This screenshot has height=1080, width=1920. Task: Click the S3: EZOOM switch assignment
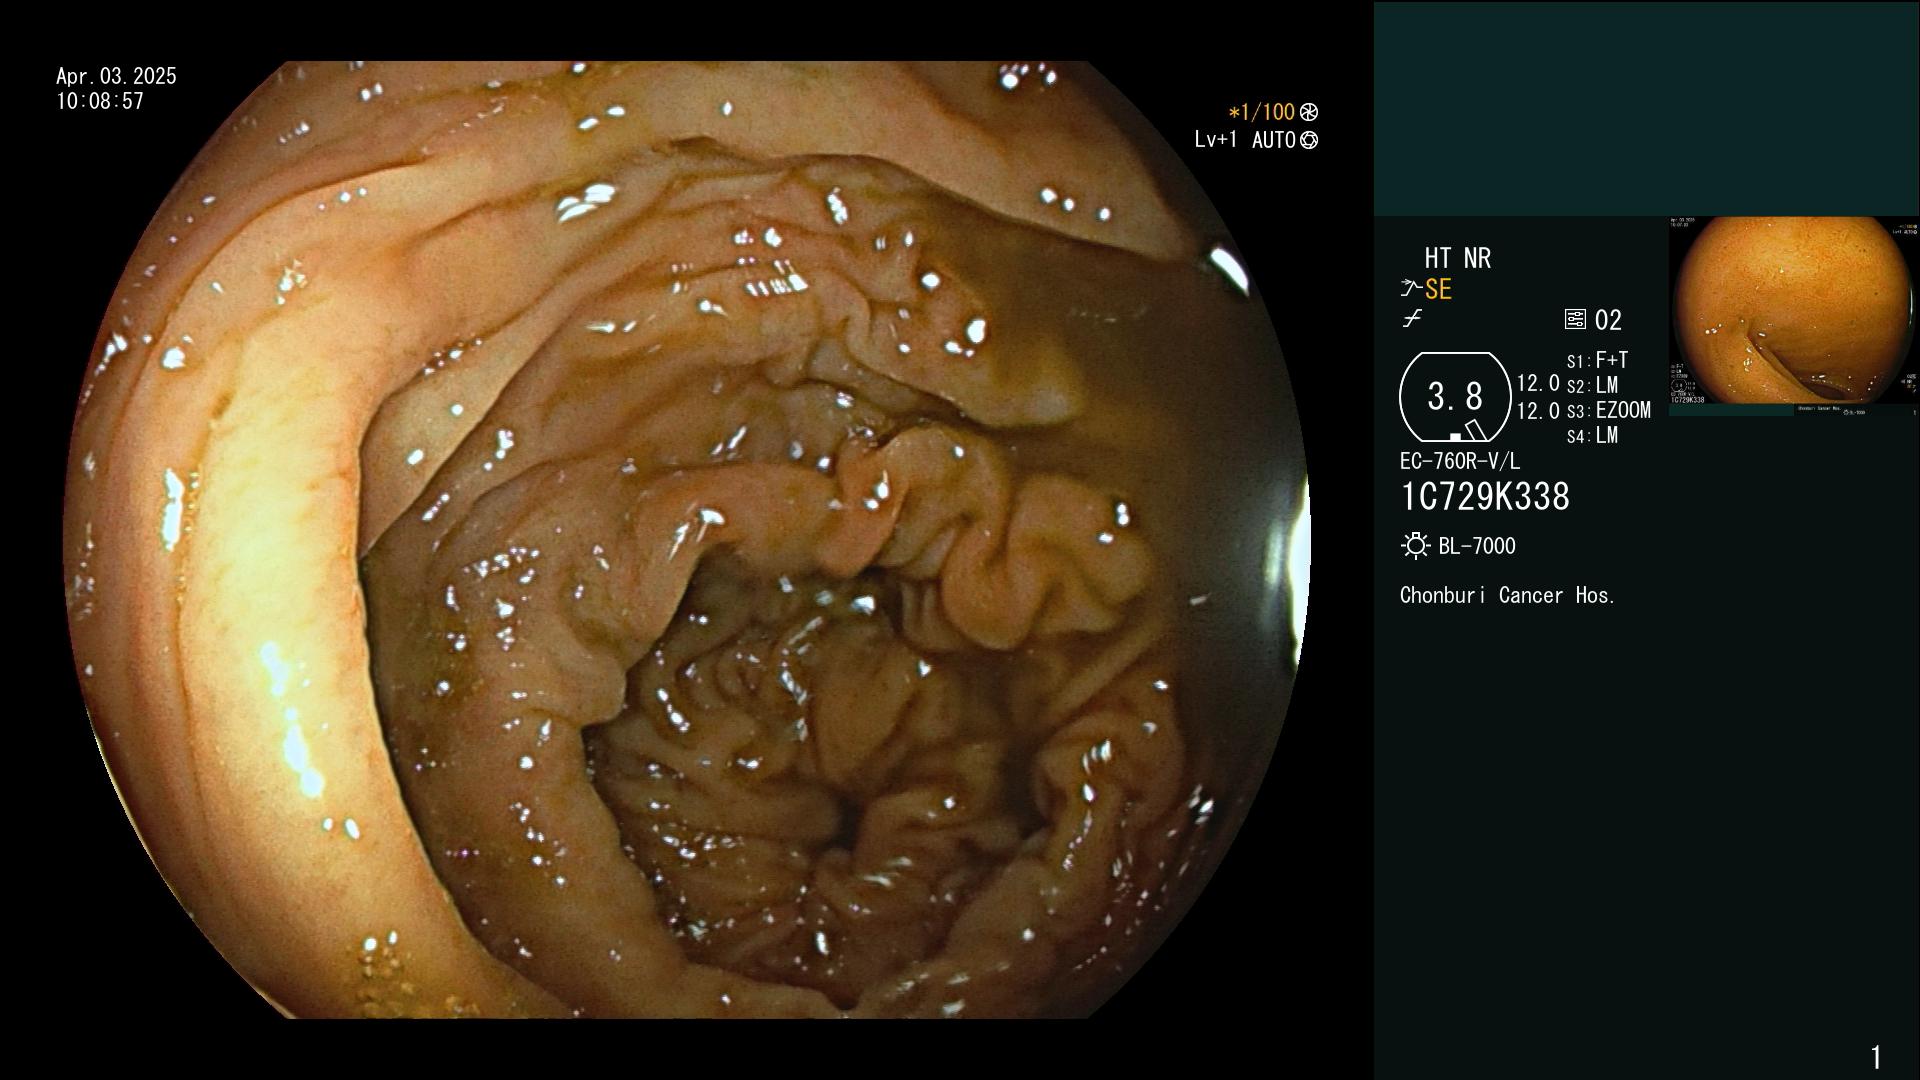pos(1608,410)
